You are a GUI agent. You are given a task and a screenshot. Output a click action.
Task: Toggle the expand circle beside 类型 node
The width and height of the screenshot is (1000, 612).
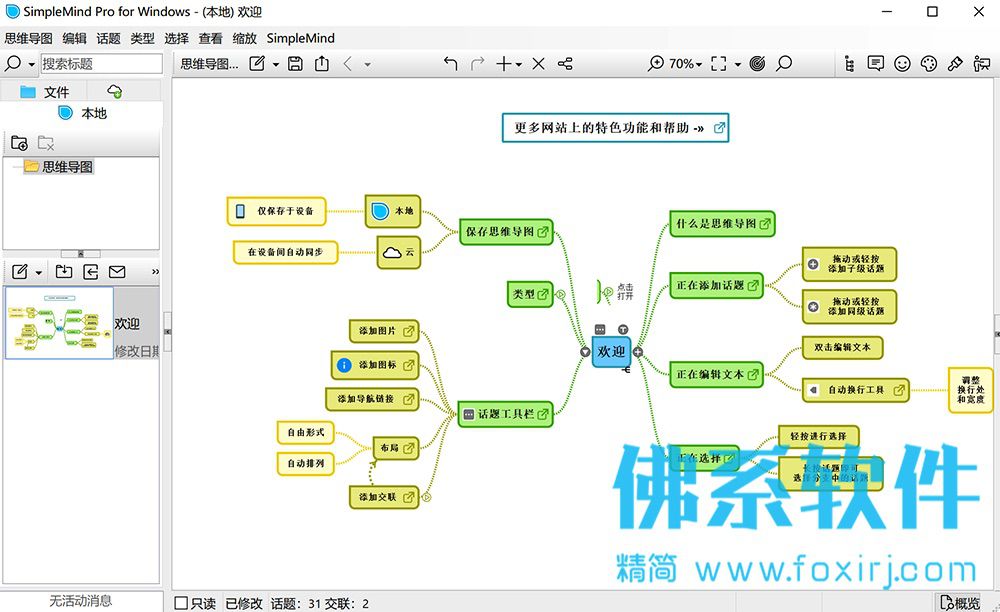coord(561,295)
